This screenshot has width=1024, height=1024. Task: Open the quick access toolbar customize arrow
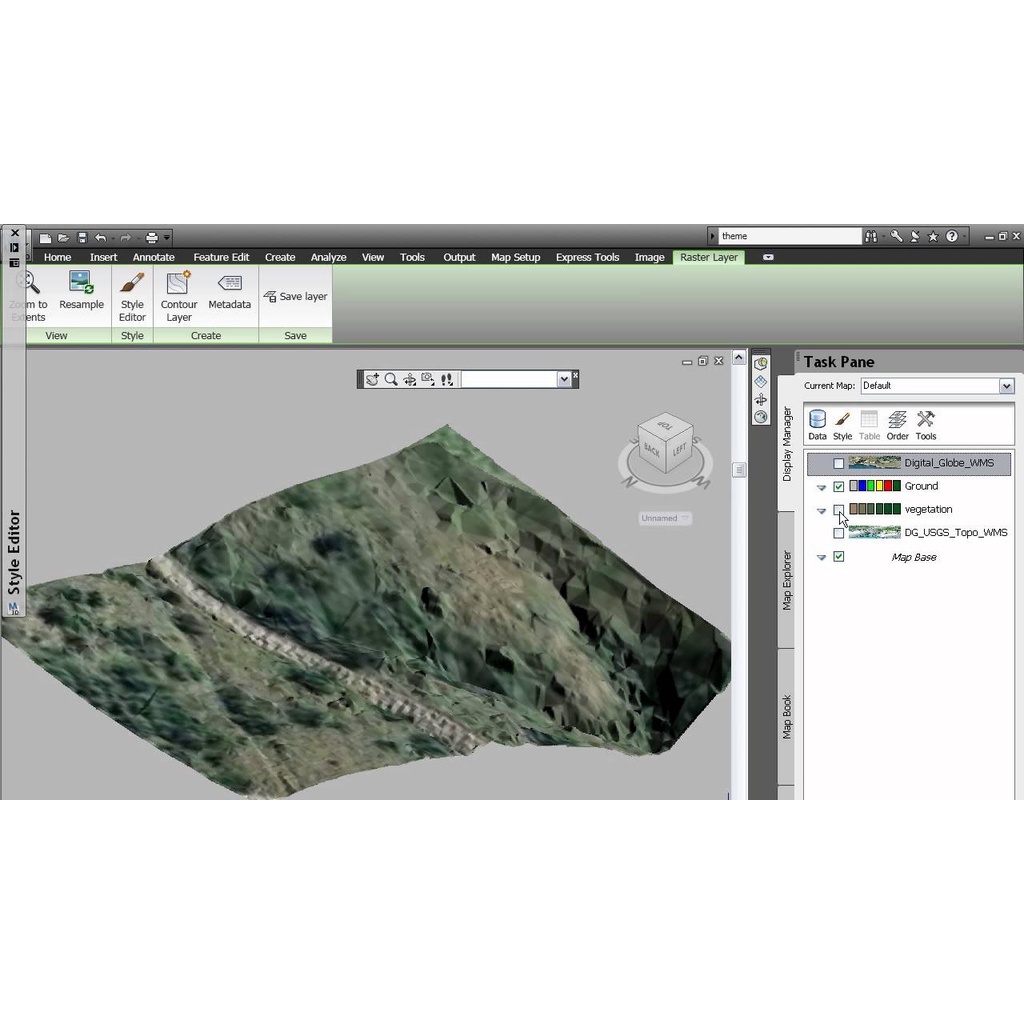[x=167, y=238]
